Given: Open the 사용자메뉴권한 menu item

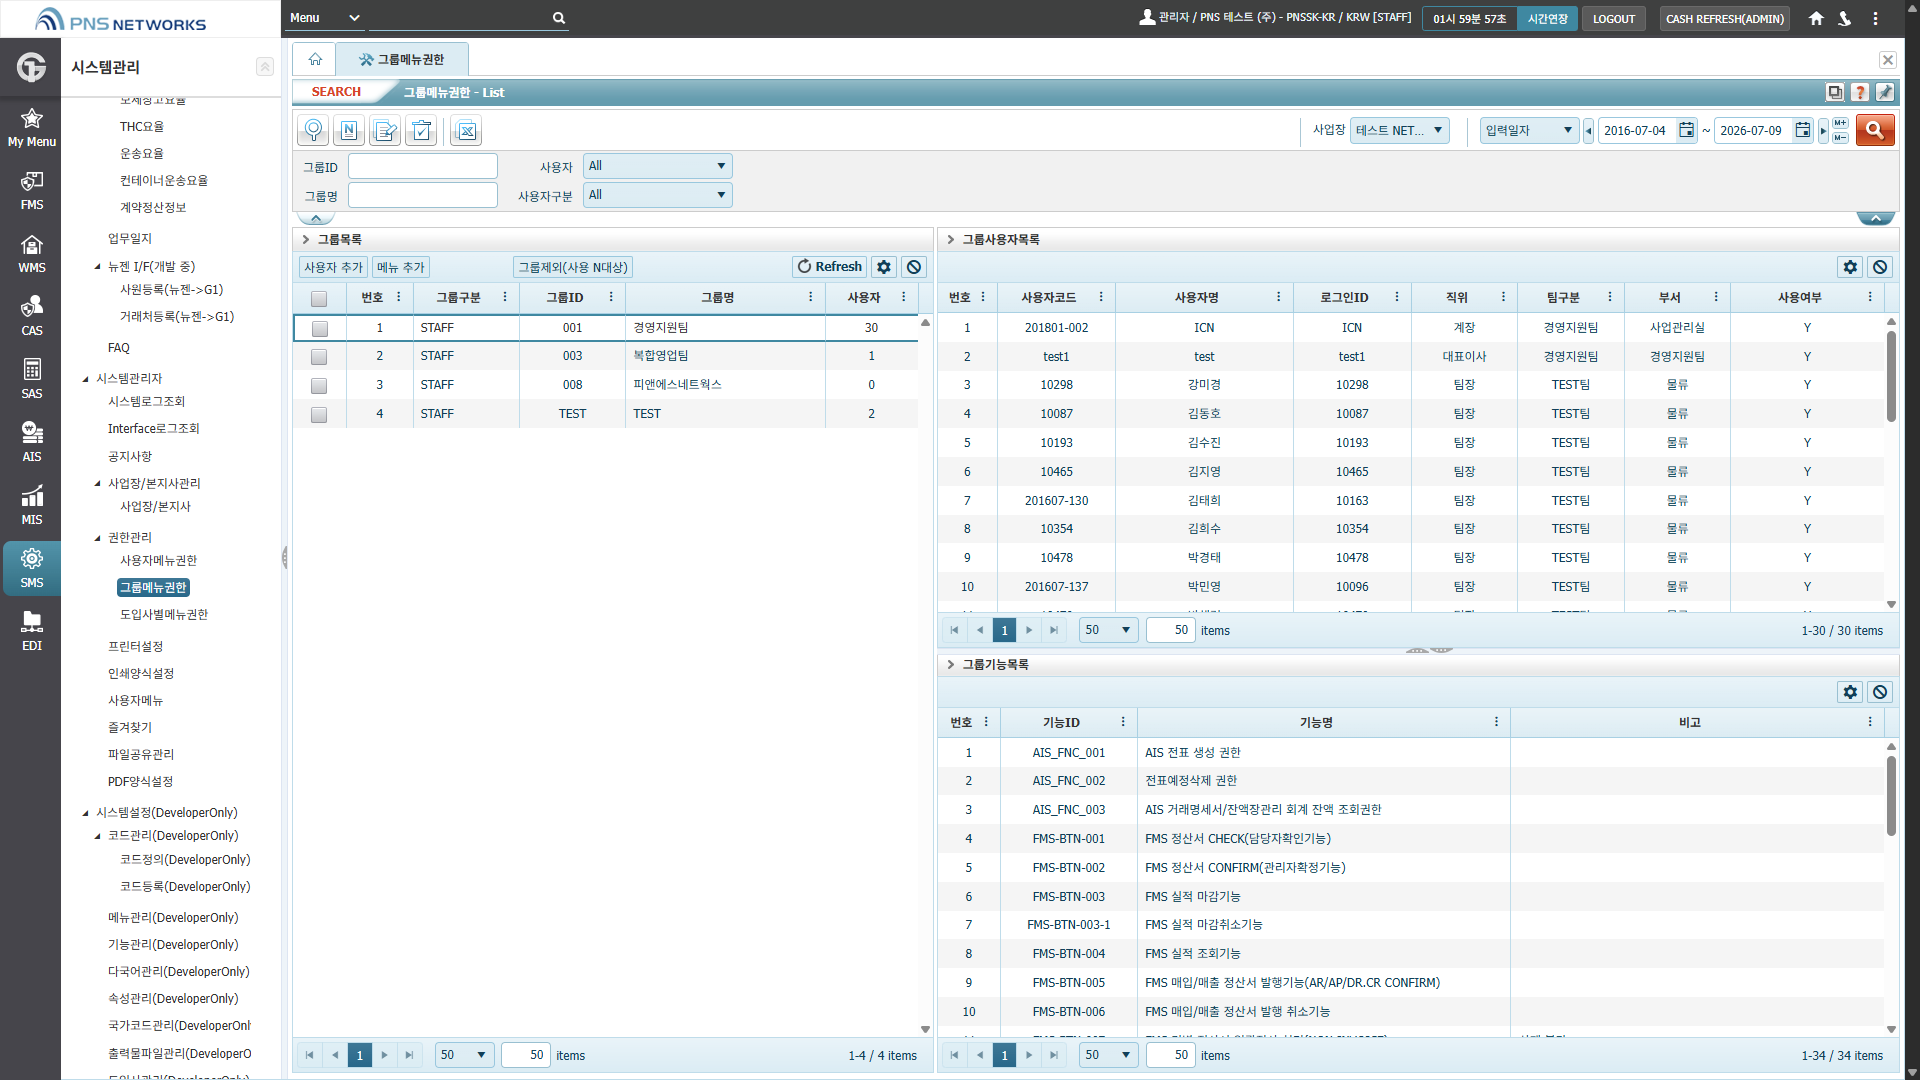Looking at the screenshot, I should point(158,560).
